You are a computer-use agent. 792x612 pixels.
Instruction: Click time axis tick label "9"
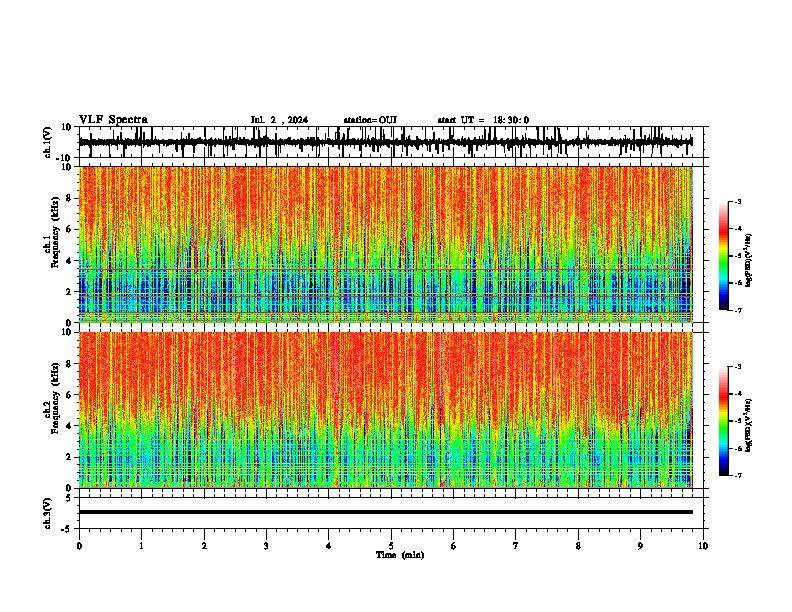click(640, 546)
